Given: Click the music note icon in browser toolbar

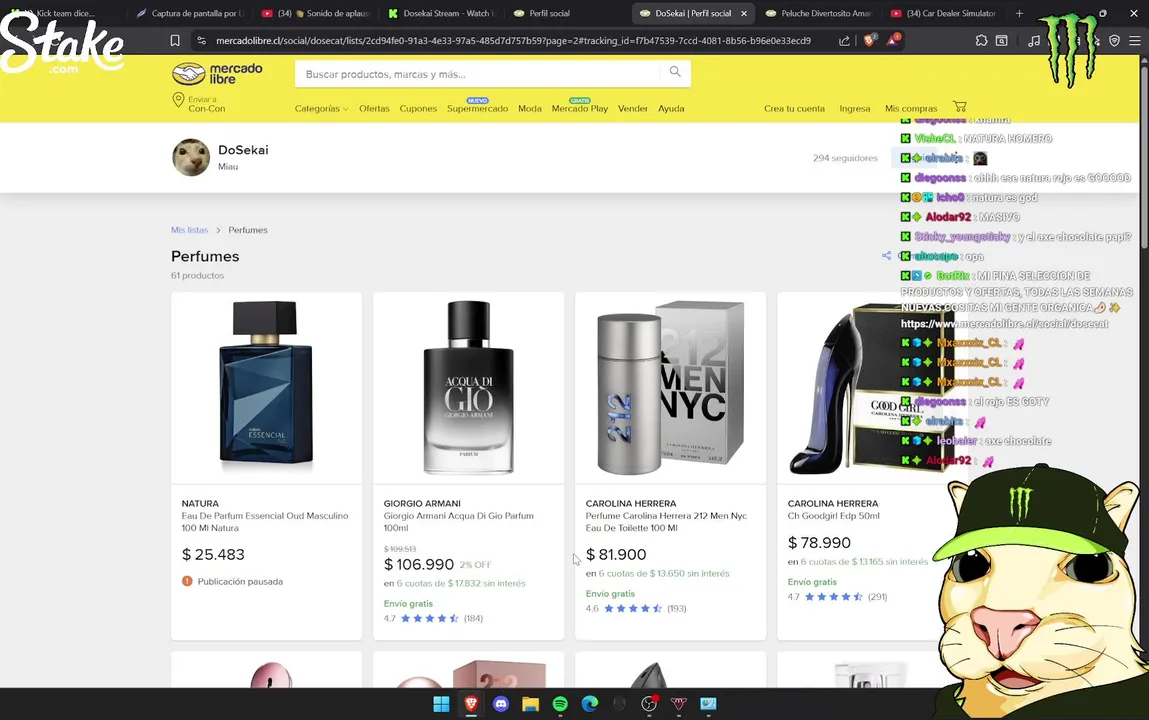Looking at the screenshot, I should tap(1034, 41).
